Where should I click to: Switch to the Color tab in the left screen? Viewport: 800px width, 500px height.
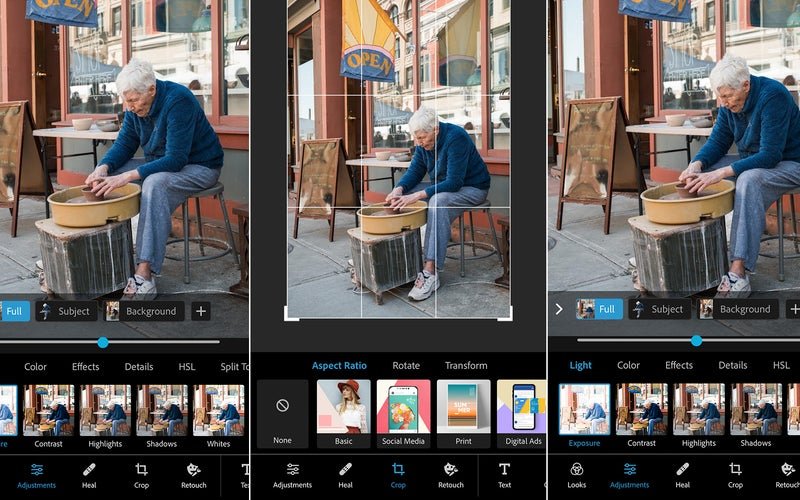(x=35, y=366)
